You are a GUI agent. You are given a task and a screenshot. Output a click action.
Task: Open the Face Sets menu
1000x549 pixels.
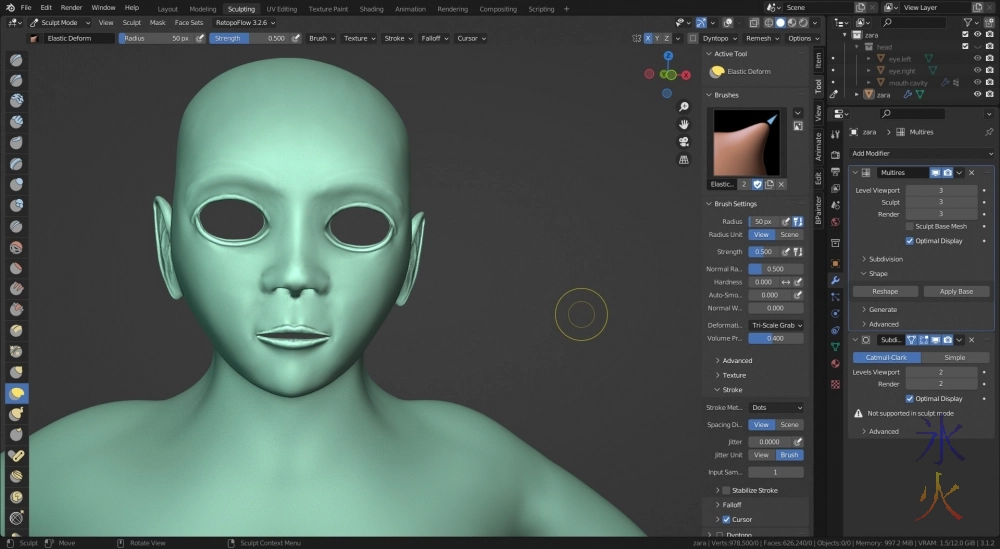click(188, 22)
